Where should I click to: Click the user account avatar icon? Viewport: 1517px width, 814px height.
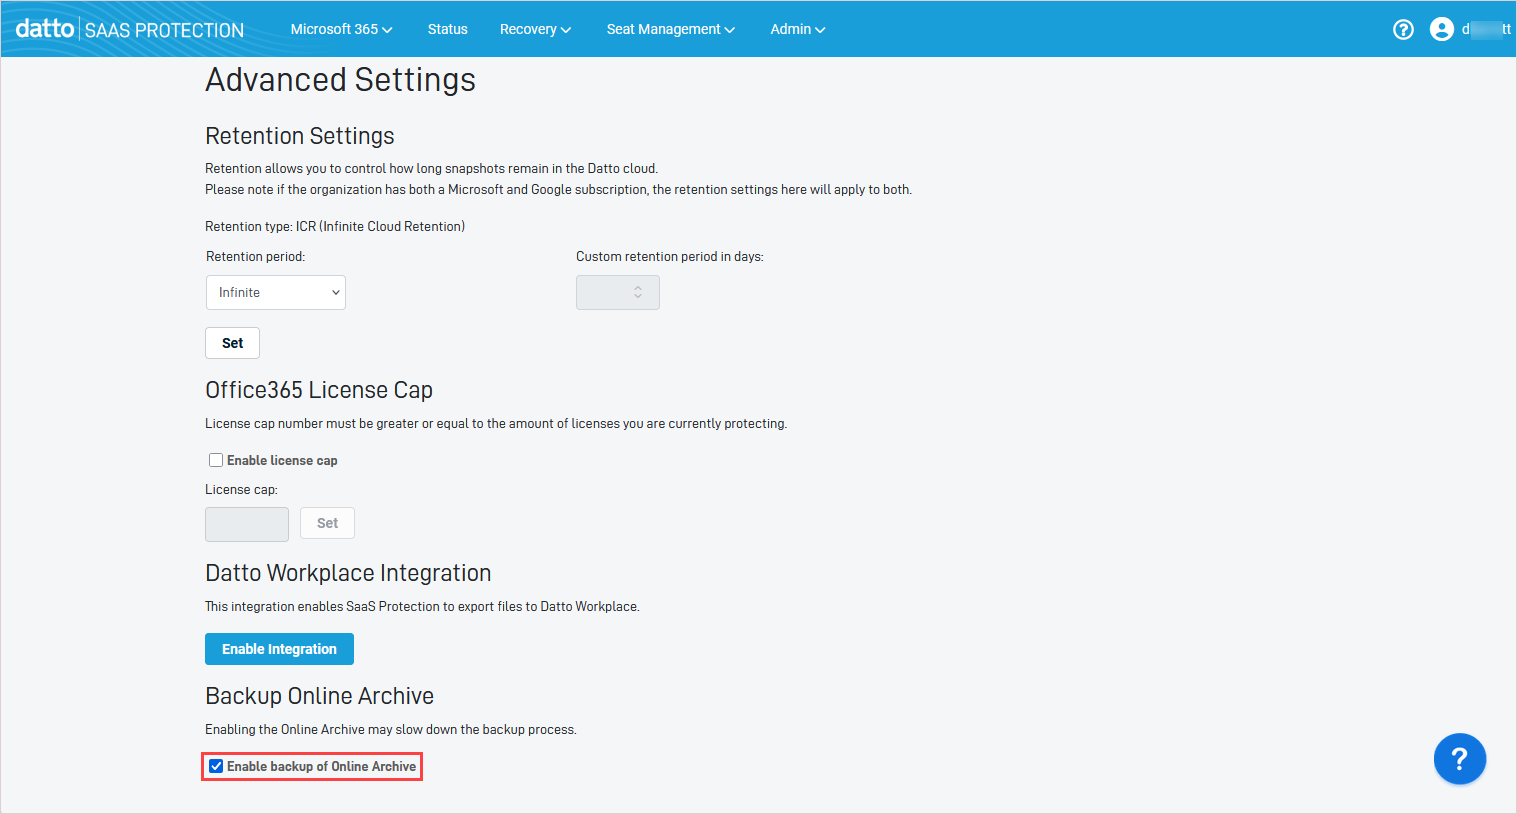coord(1441,29)
